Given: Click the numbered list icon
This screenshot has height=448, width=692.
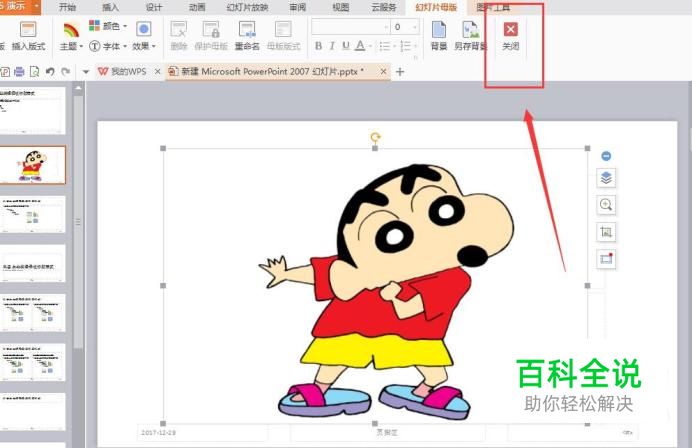Looking at the screenshot, I should pos(405,46).
